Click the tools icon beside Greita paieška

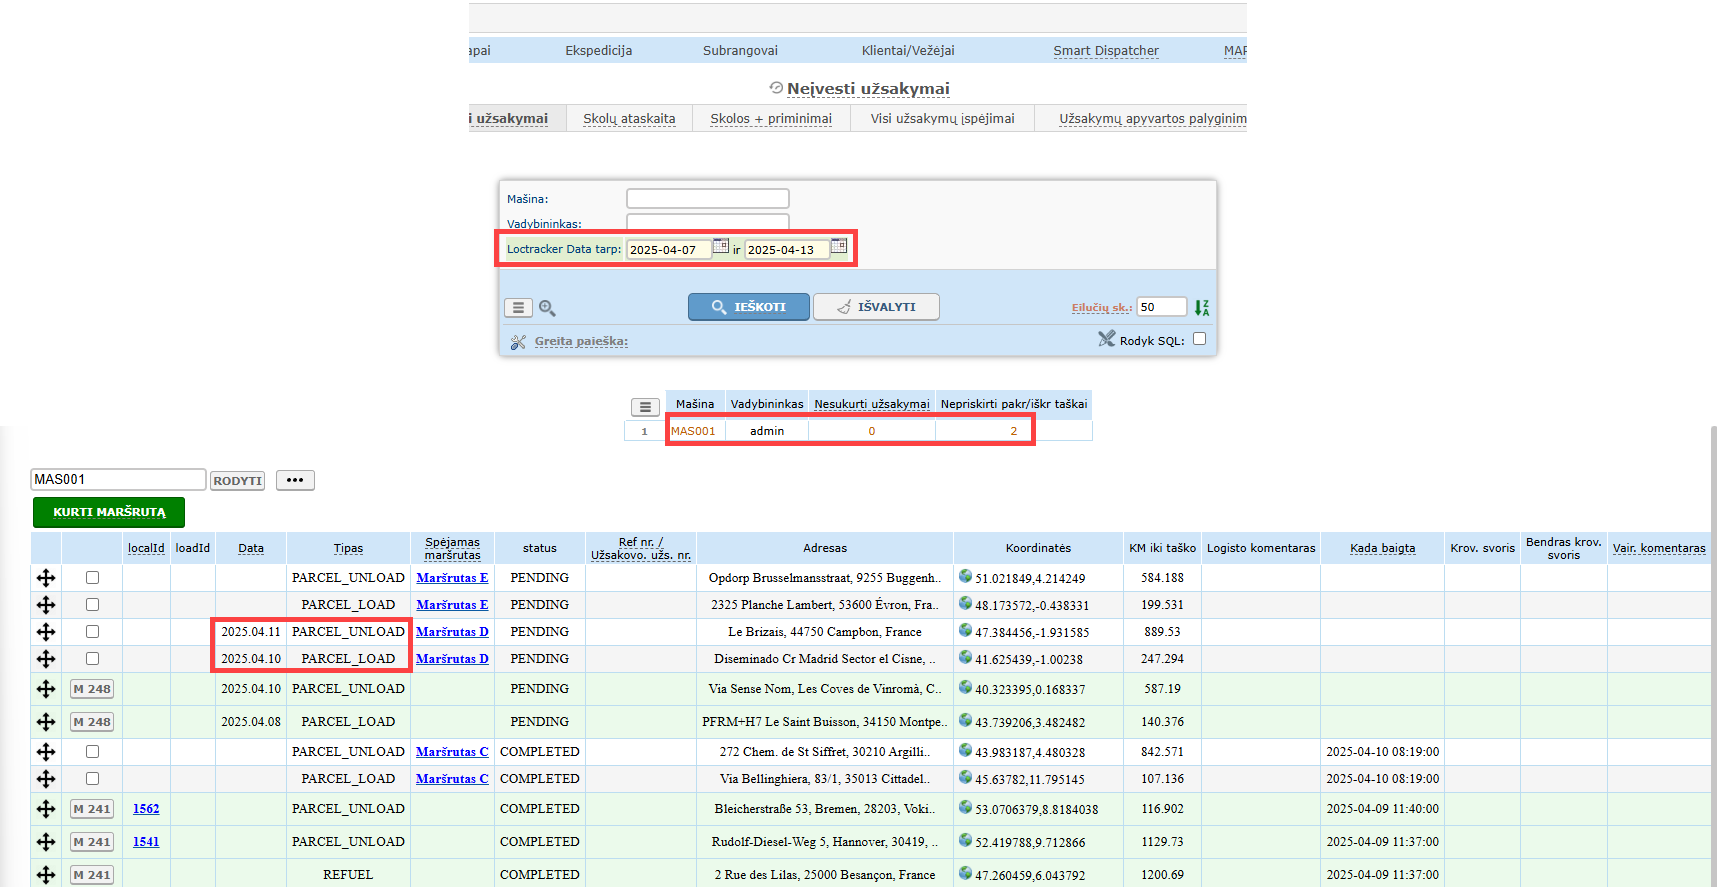[518, 342]
